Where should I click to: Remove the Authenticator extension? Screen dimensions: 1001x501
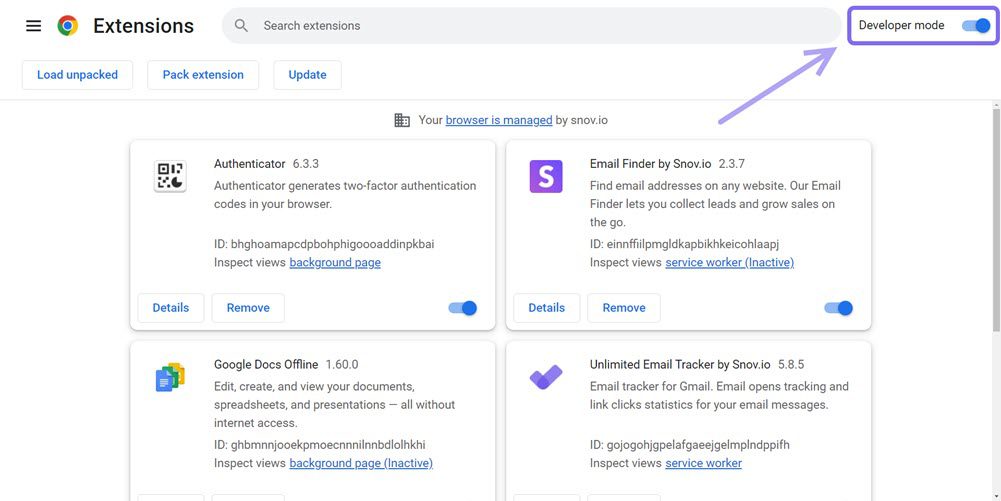(248, 308)
